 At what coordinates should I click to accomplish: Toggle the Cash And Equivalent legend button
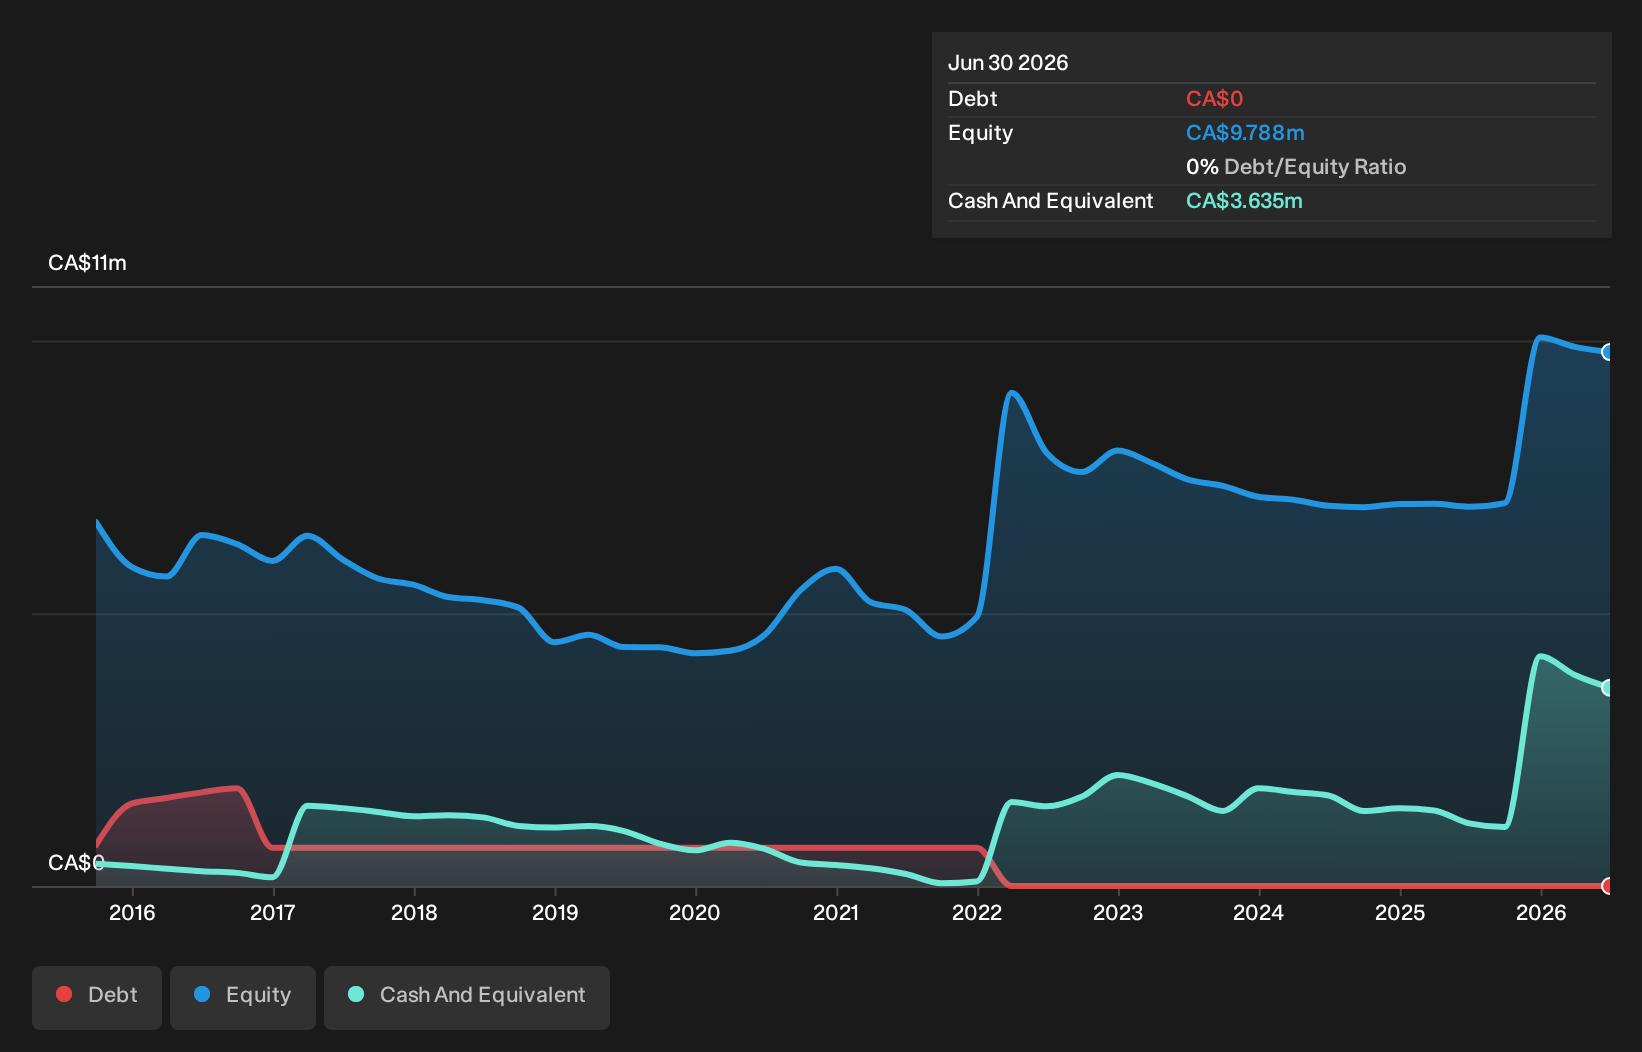tap(467, 997)
